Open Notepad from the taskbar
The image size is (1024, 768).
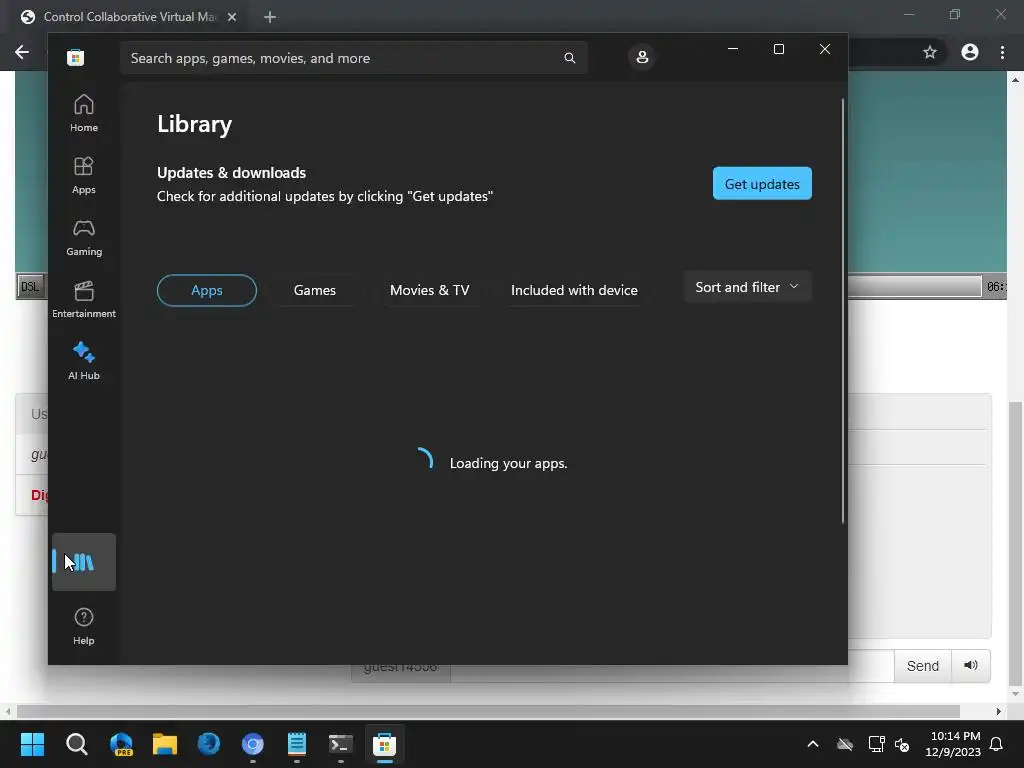[x=296, y=744]
